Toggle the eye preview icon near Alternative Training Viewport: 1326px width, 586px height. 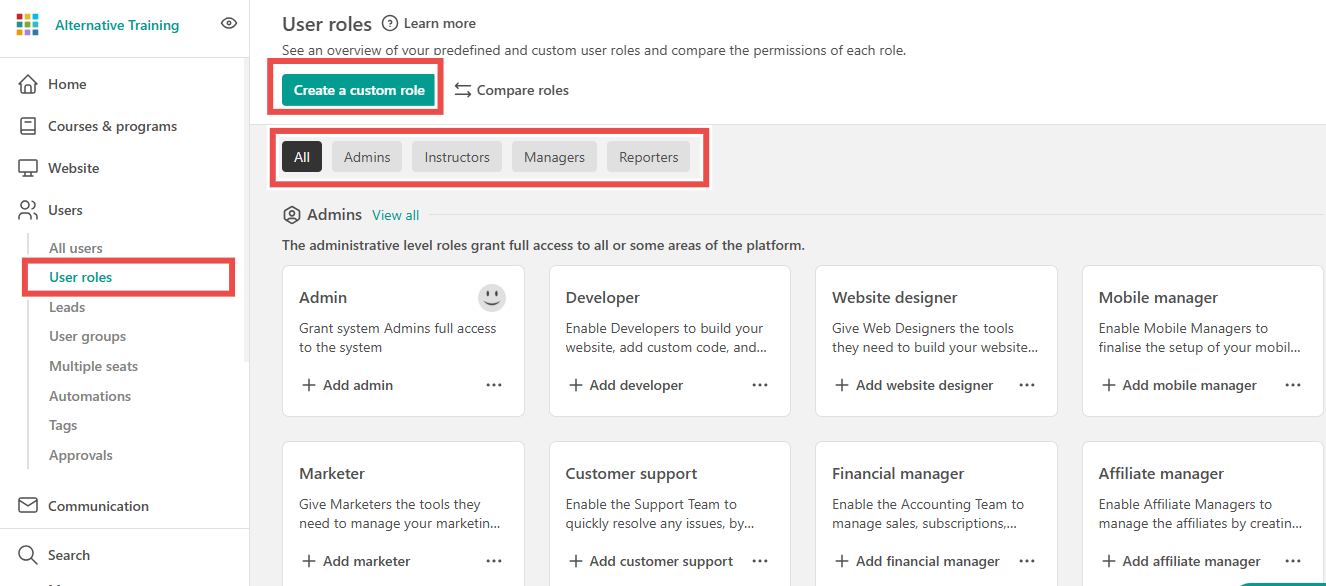tap(229, 23)
